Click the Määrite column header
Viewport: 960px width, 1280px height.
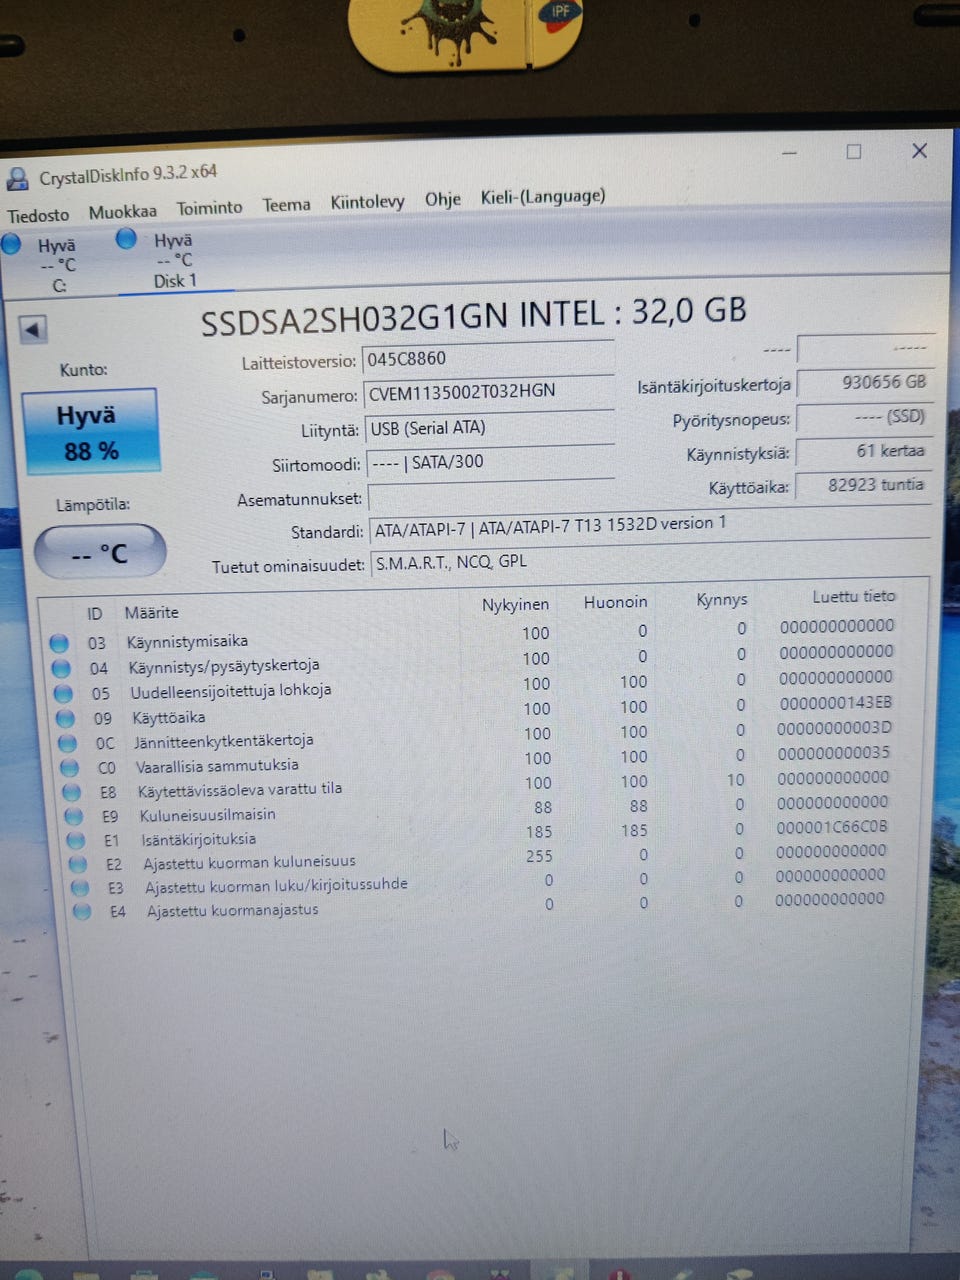click(152, 612)
